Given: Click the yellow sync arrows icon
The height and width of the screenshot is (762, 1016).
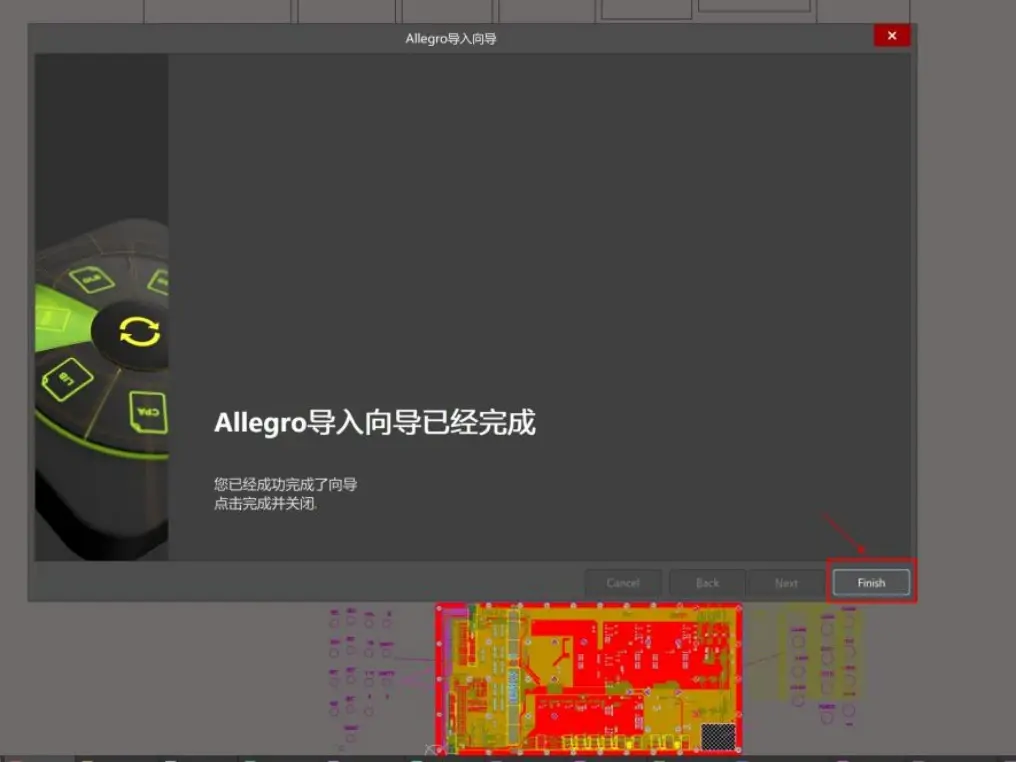Looking at the screenshot, I should tap(139, 332).
